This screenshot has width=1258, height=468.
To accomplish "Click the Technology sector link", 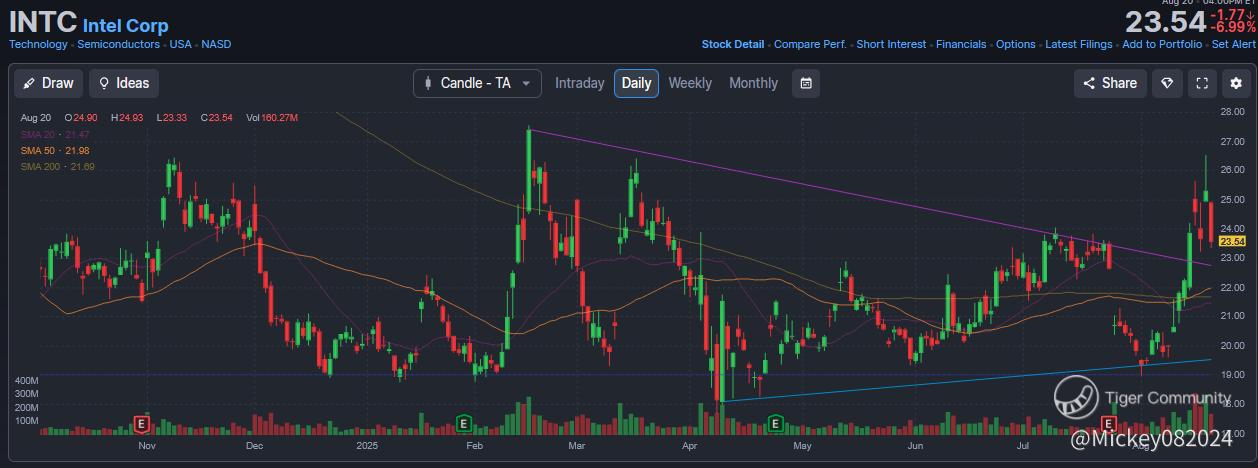I will click(38, 44).
